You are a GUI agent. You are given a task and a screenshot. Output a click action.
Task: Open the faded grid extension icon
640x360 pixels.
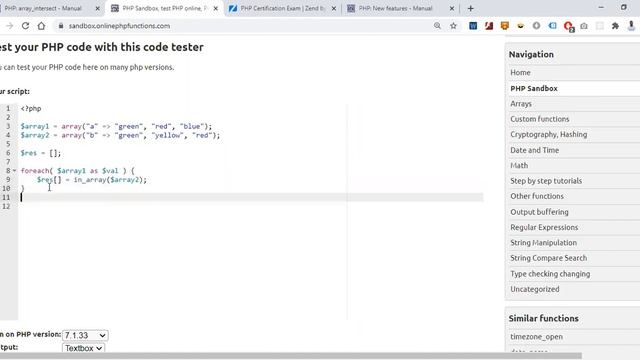tap(600, 26)
